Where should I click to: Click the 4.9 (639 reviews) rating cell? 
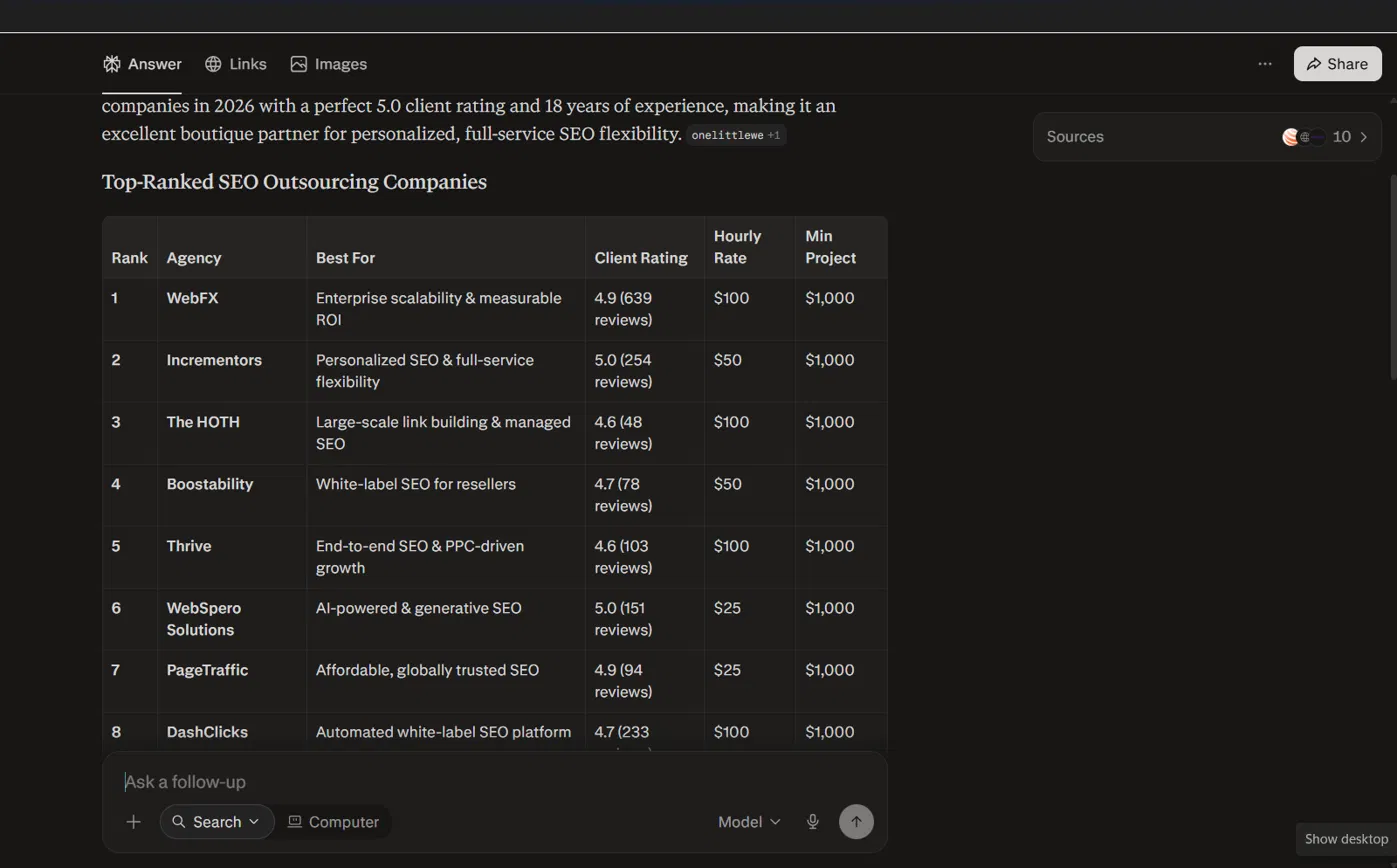click(x=645, y=309)
